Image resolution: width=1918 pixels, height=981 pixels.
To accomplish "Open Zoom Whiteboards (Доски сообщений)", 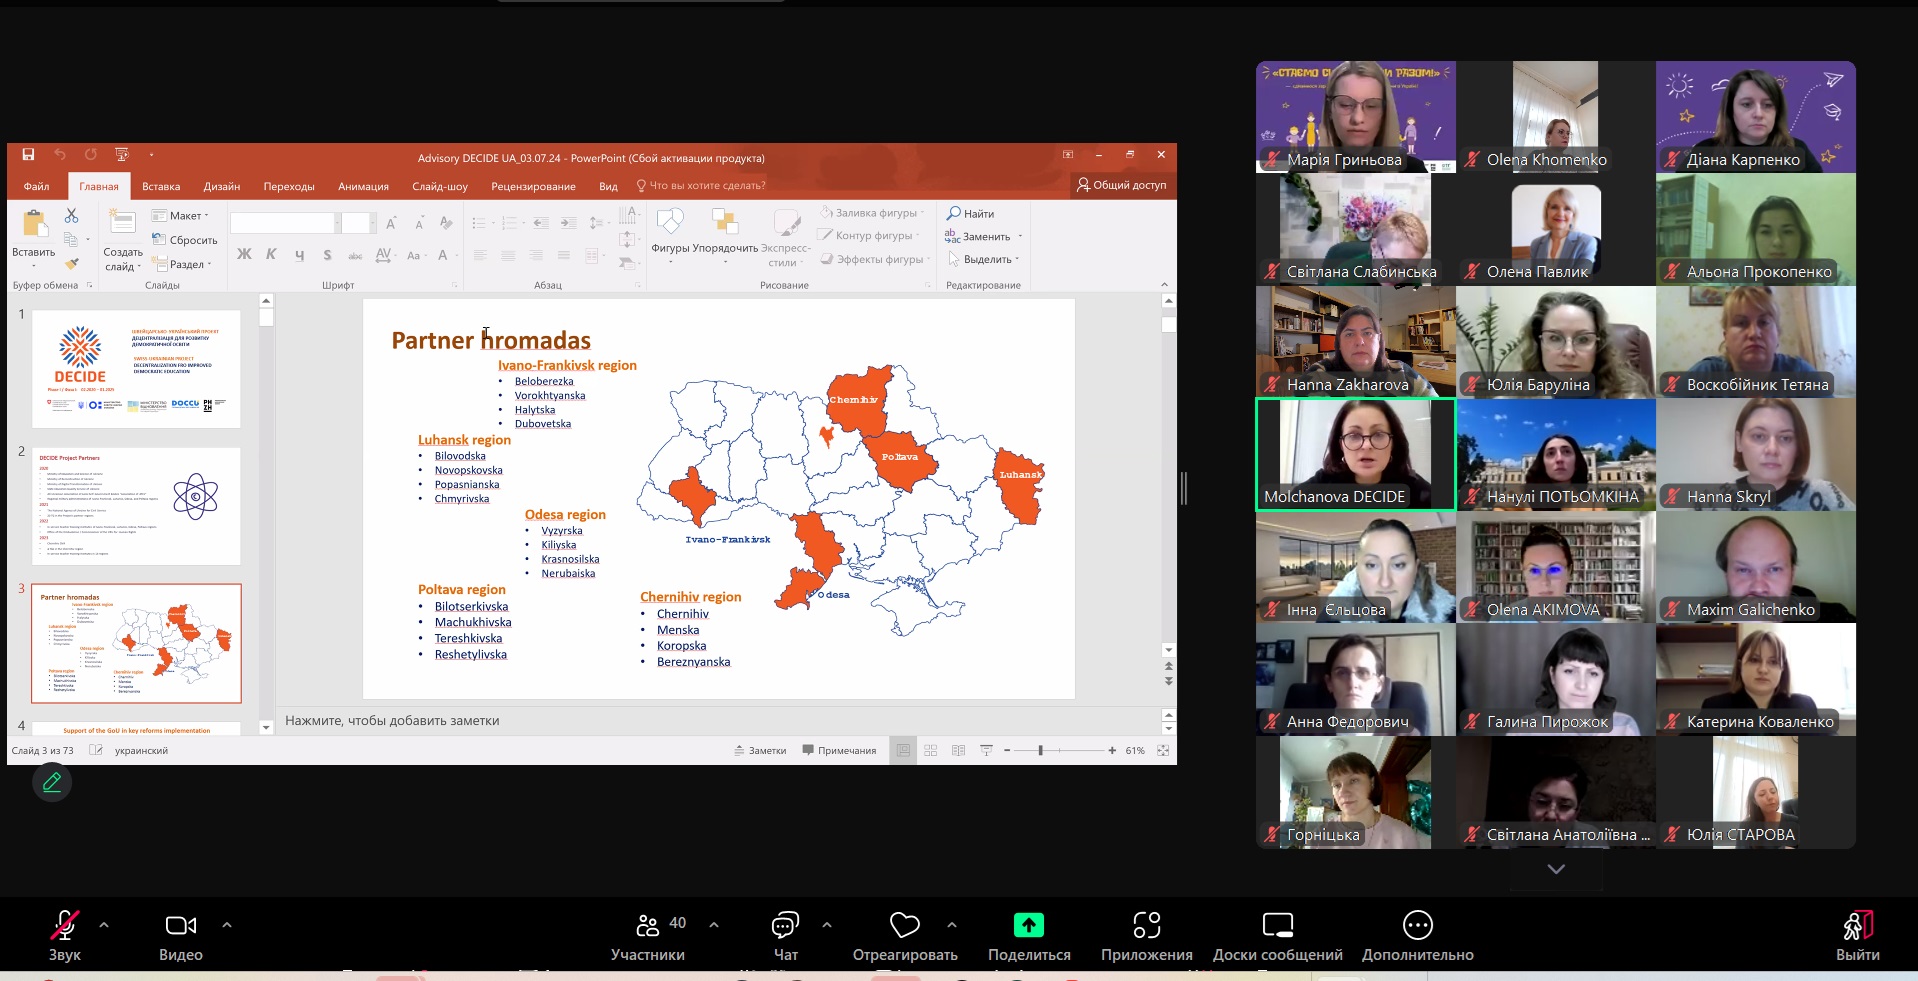I will click(x=1278, y=937).
